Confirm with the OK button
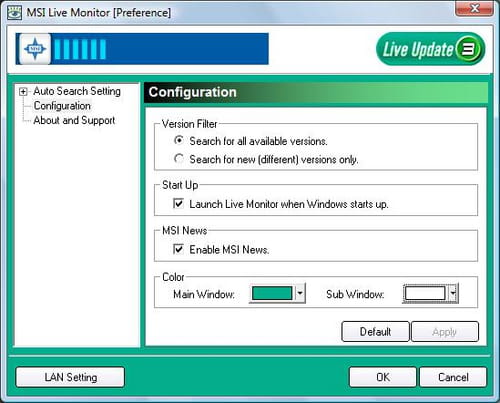This screenshot has height=403, width=500. pos(383,377)
